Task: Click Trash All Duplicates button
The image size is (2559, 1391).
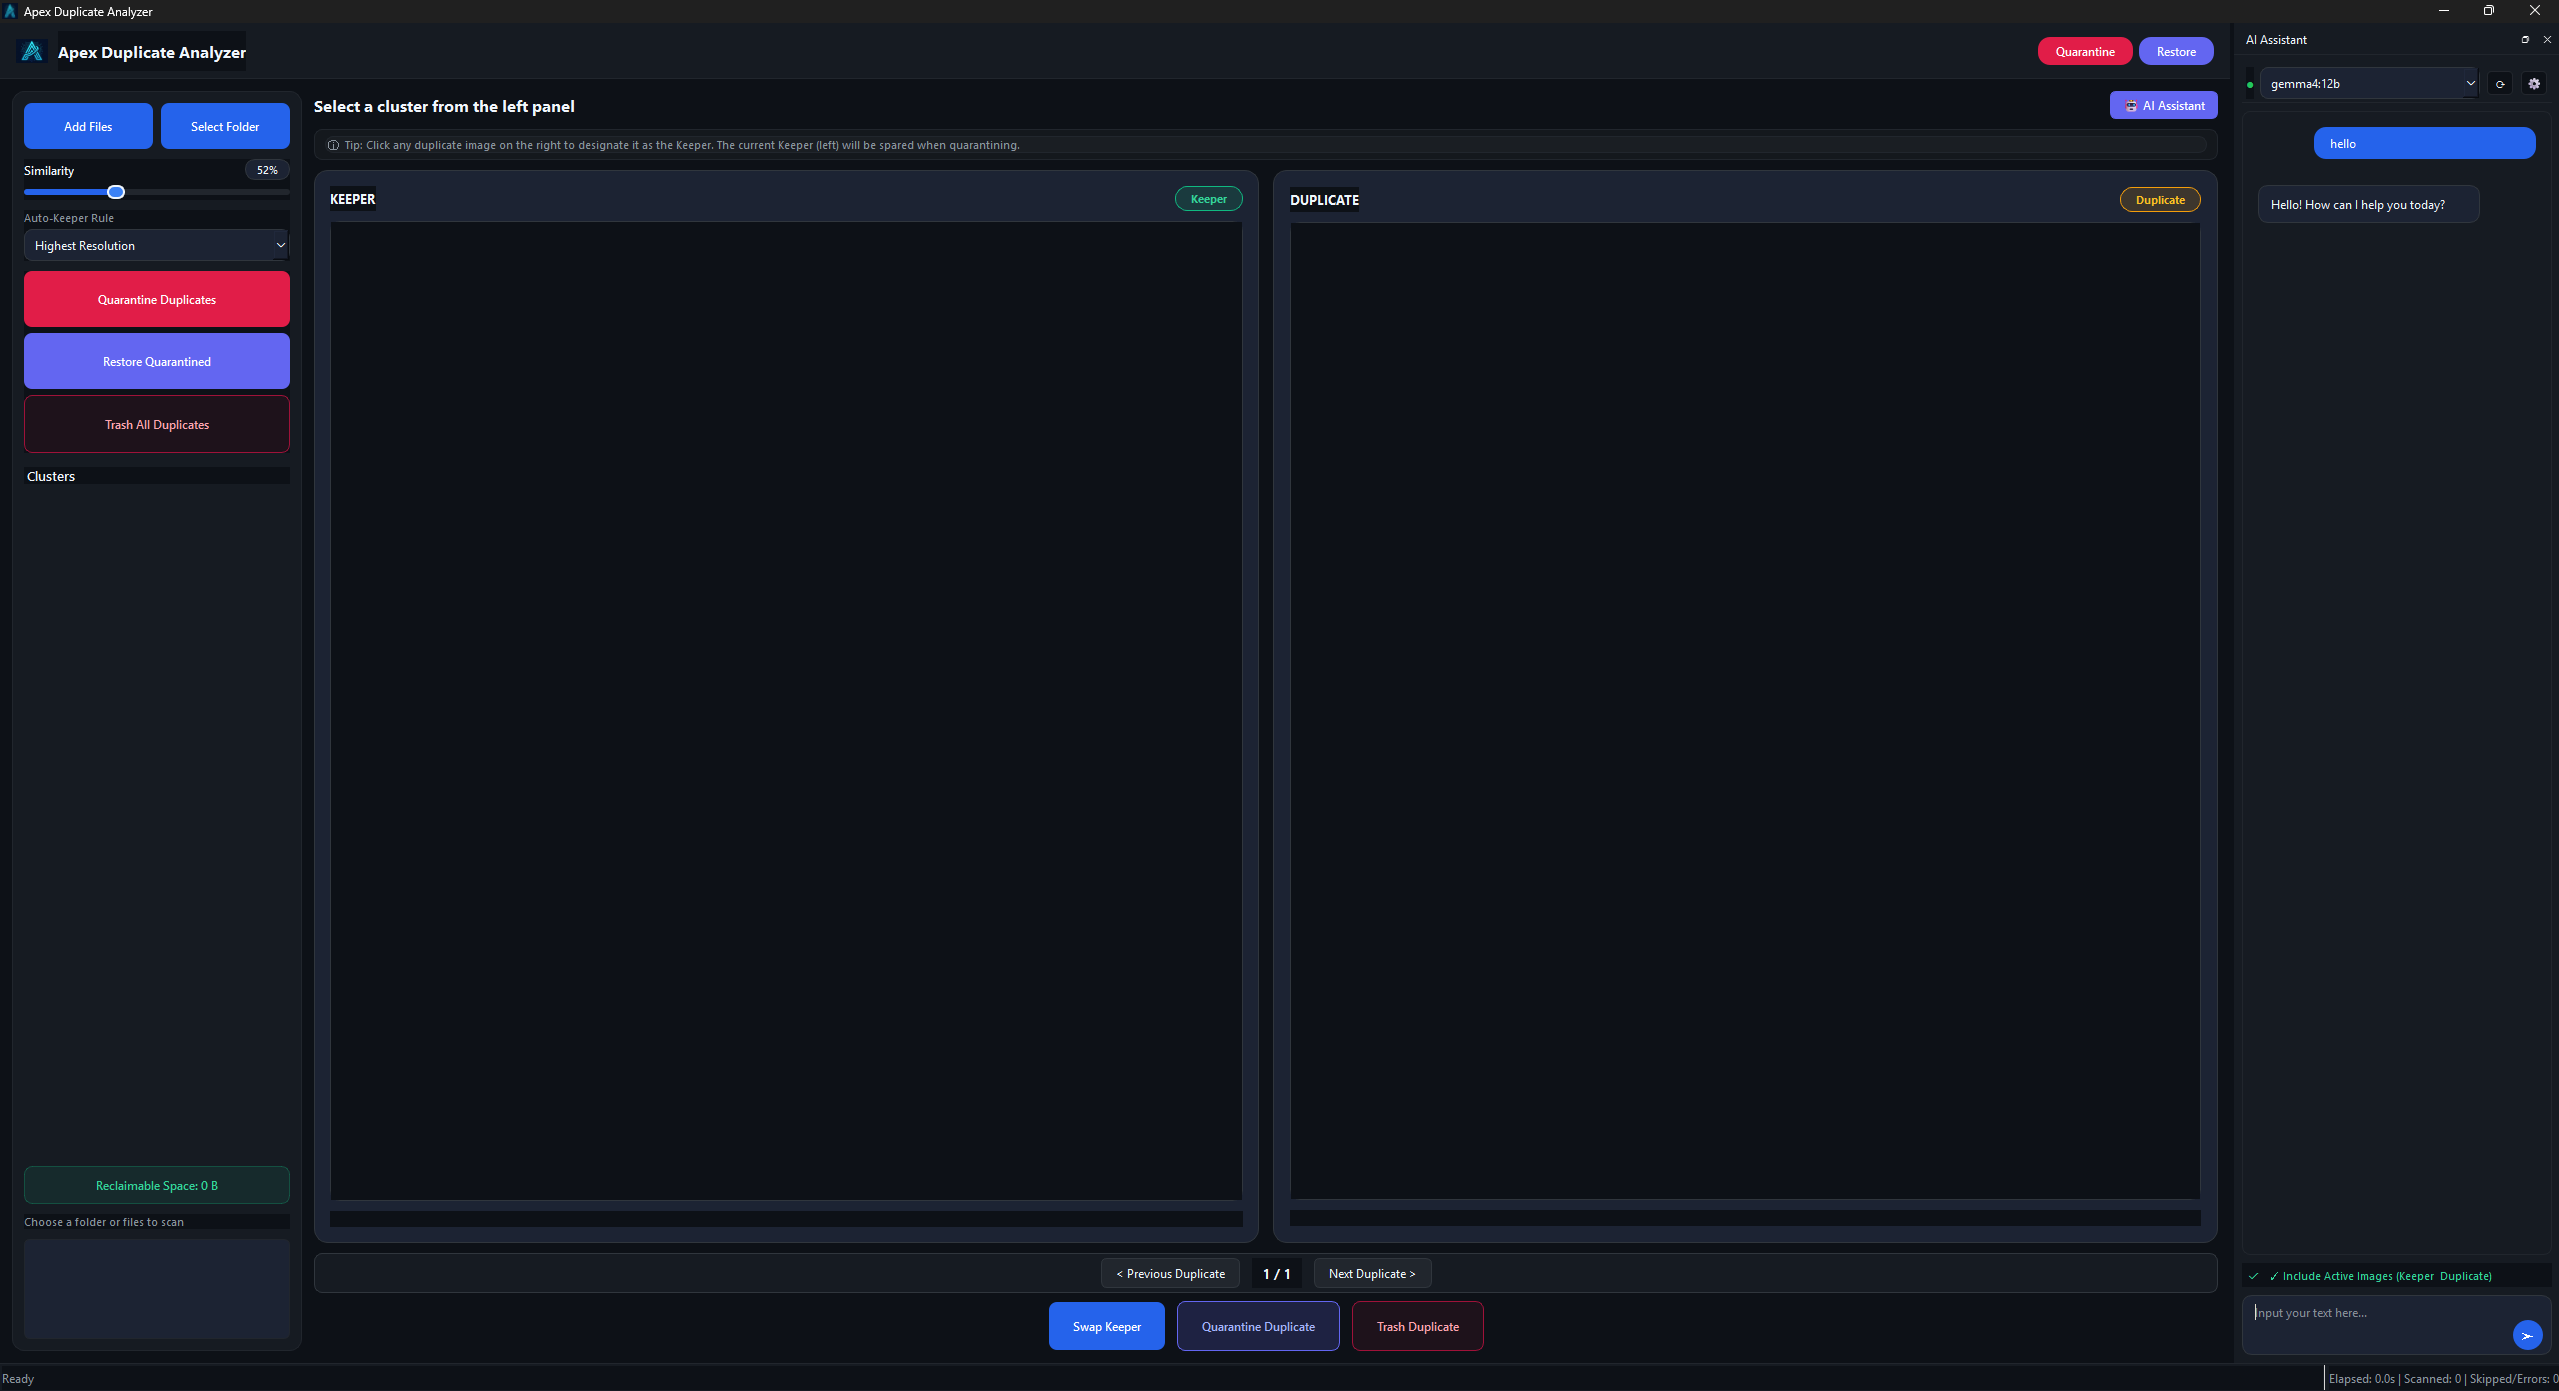Action: 157,424
